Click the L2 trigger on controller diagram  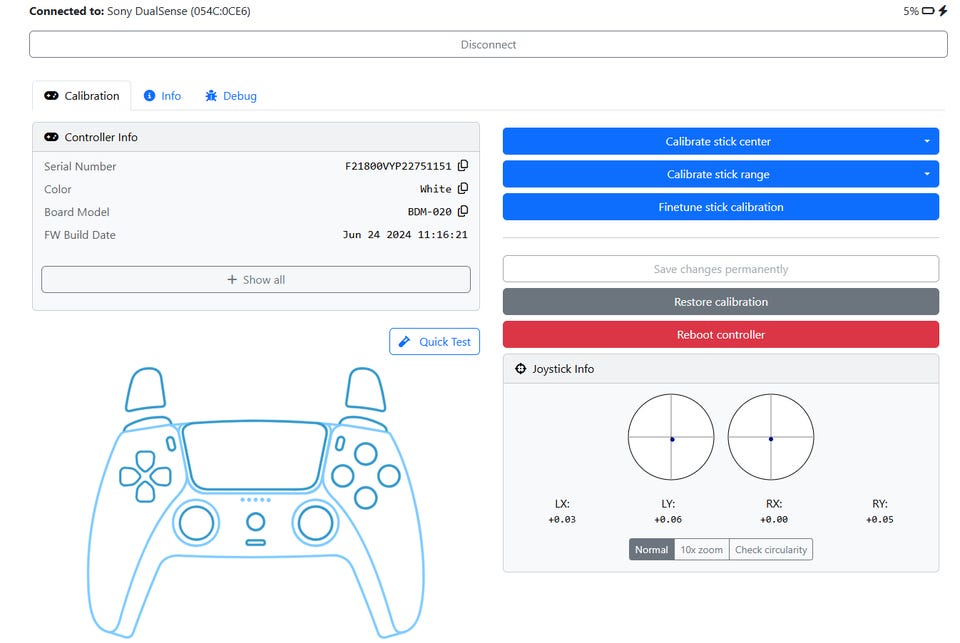(145, 389)
